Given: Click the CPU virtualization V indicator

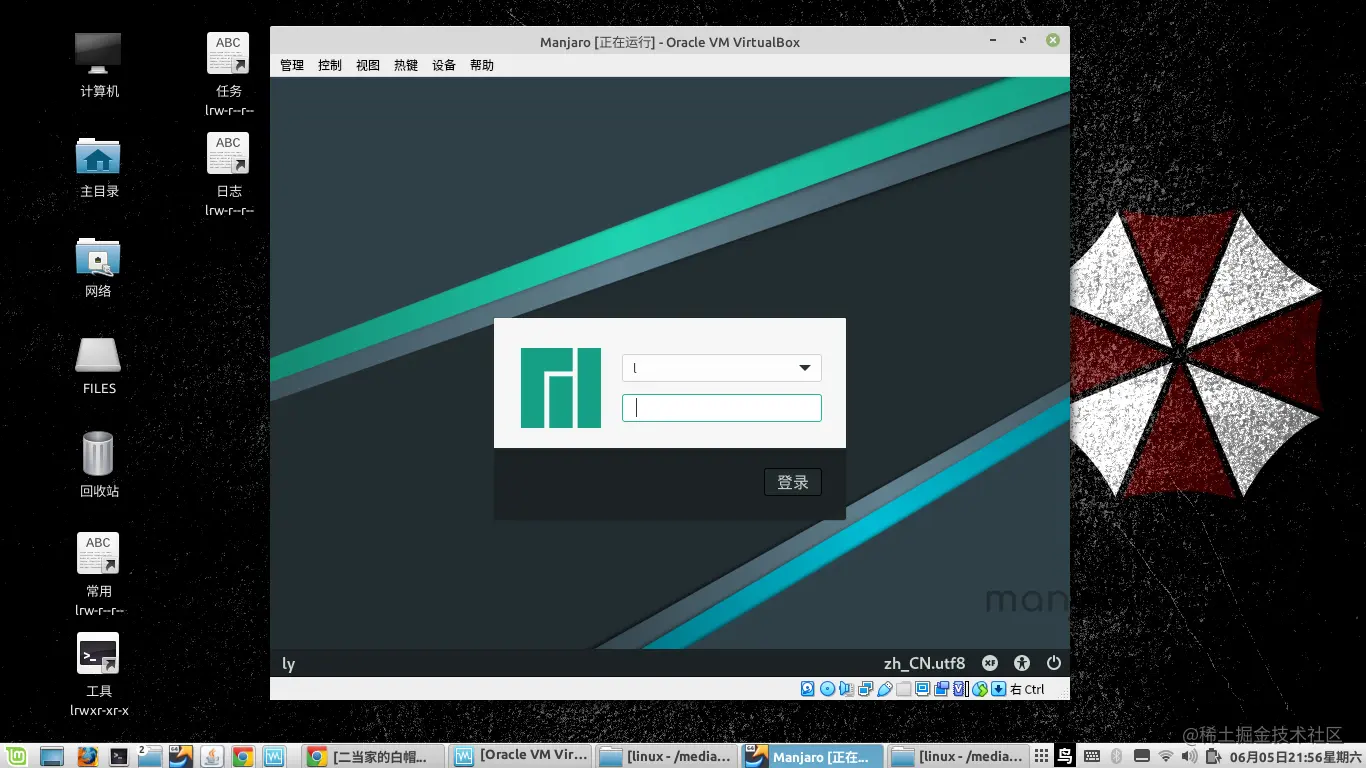Looking at the screenshot, I should coord(959,689).
